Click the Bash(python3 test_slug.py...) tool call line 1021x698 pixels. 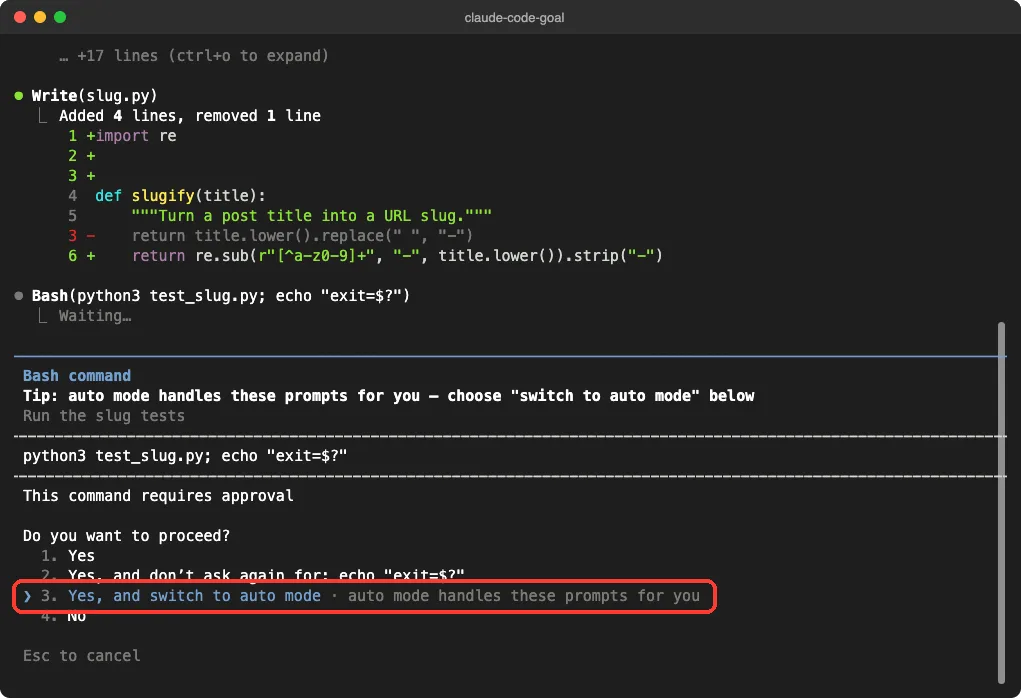(x=221, y=296)
